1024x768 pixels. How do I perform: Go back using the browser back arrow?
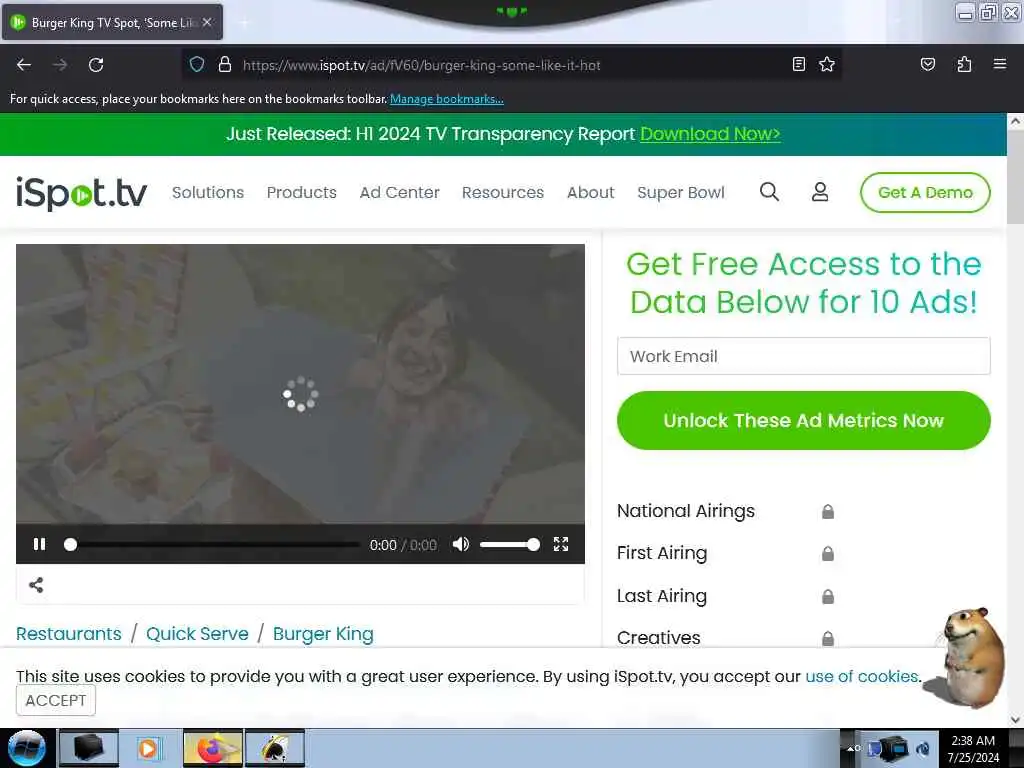tap(24, 65)
